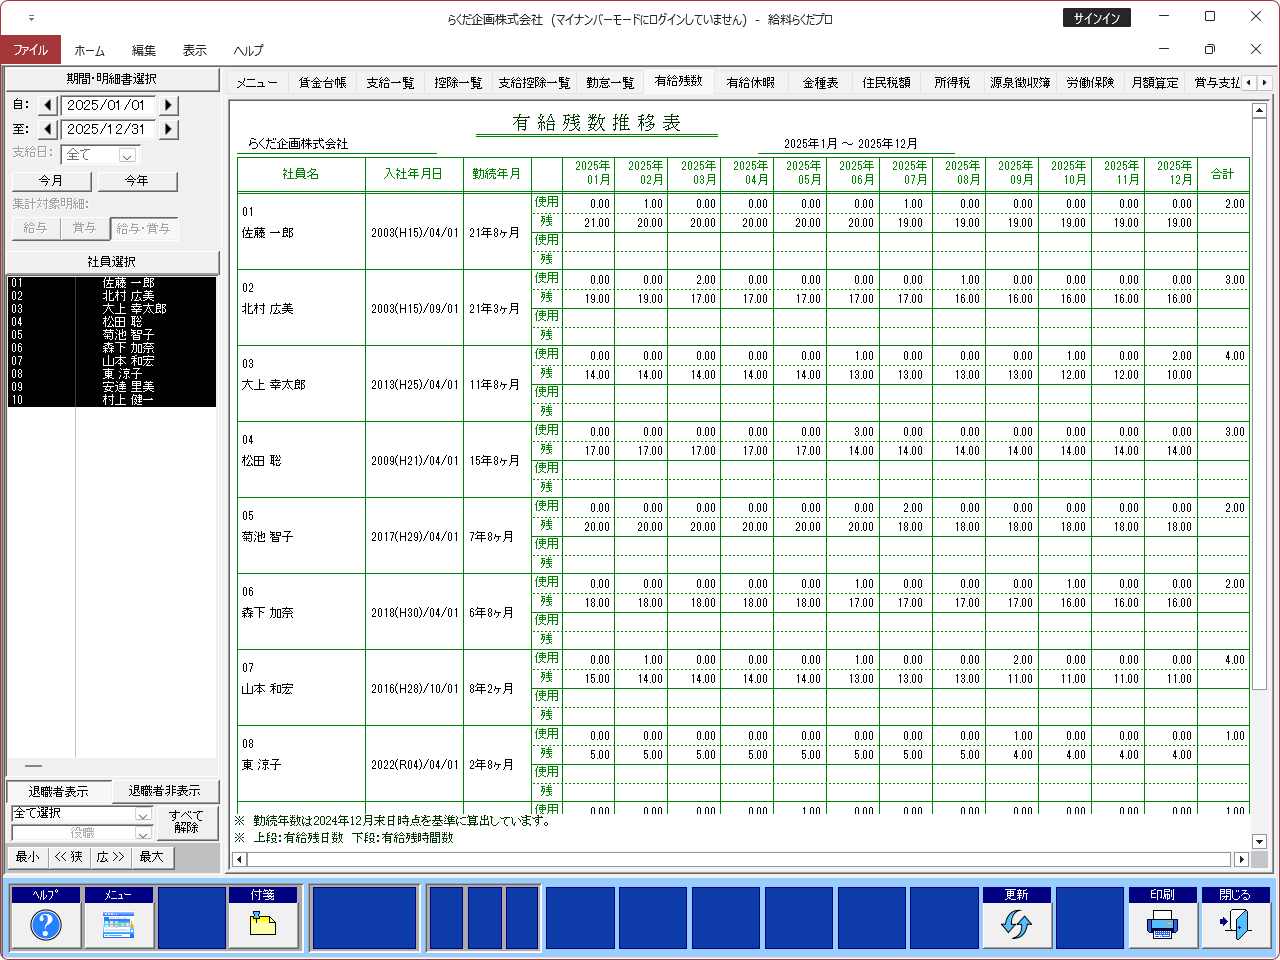
Task: Toggle 退職者非表示 to hide retired employees
Action: (164, 791)
